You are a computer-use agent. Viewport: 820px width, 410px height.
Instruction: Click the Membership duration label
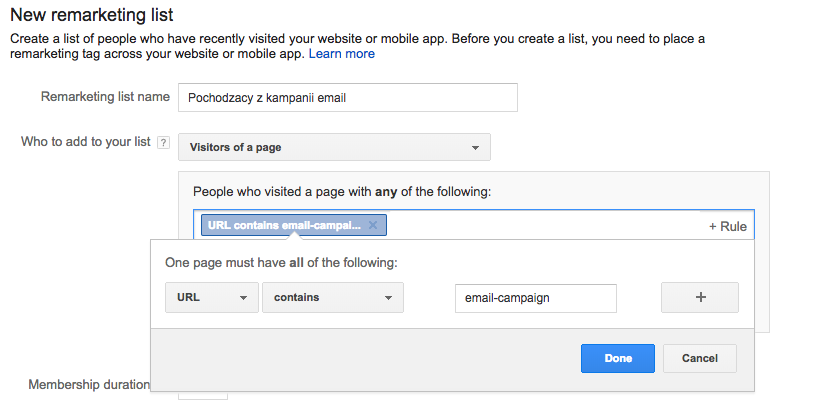[x=89, y=385]
